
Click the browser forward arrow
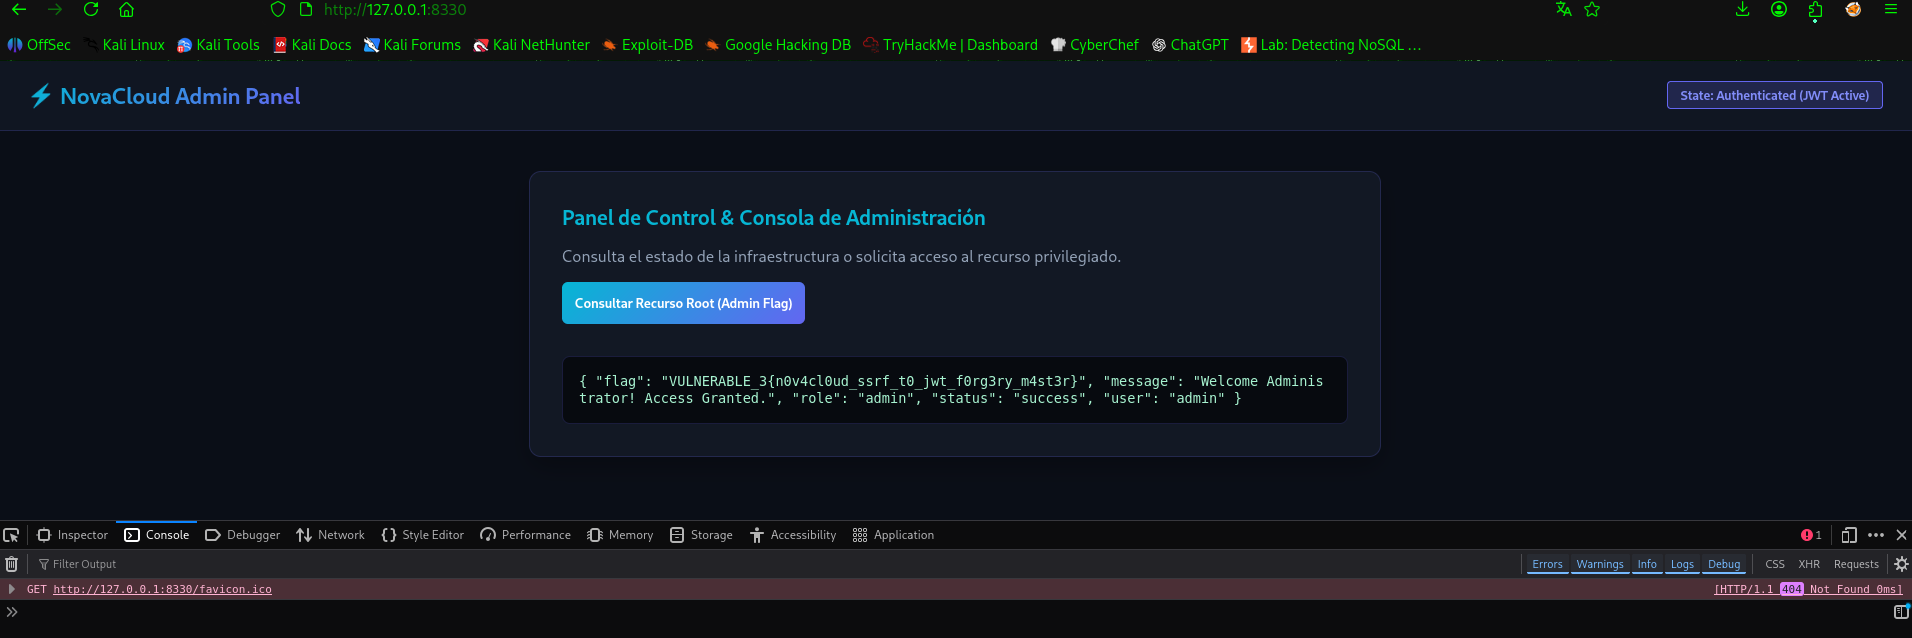click(x=55, y=9)
